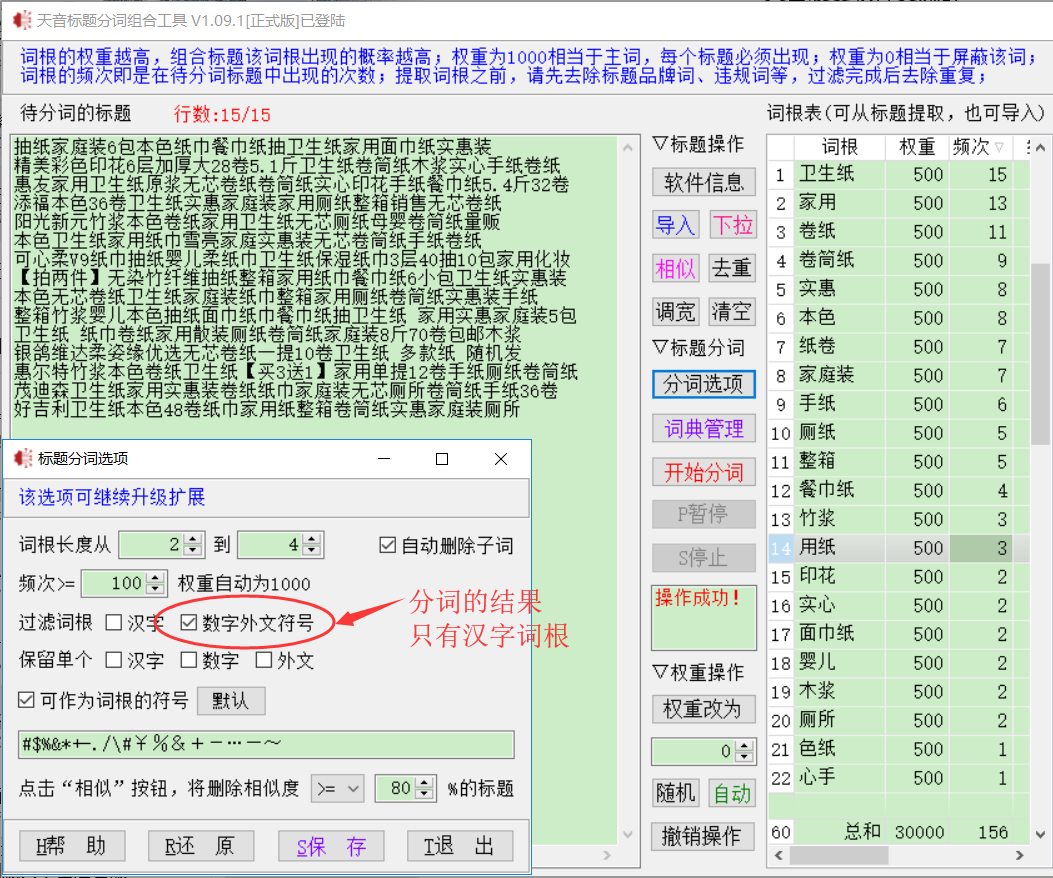1053x878 pixels.
Task: Click the 词典管理 button
Action: pos(704,429)
